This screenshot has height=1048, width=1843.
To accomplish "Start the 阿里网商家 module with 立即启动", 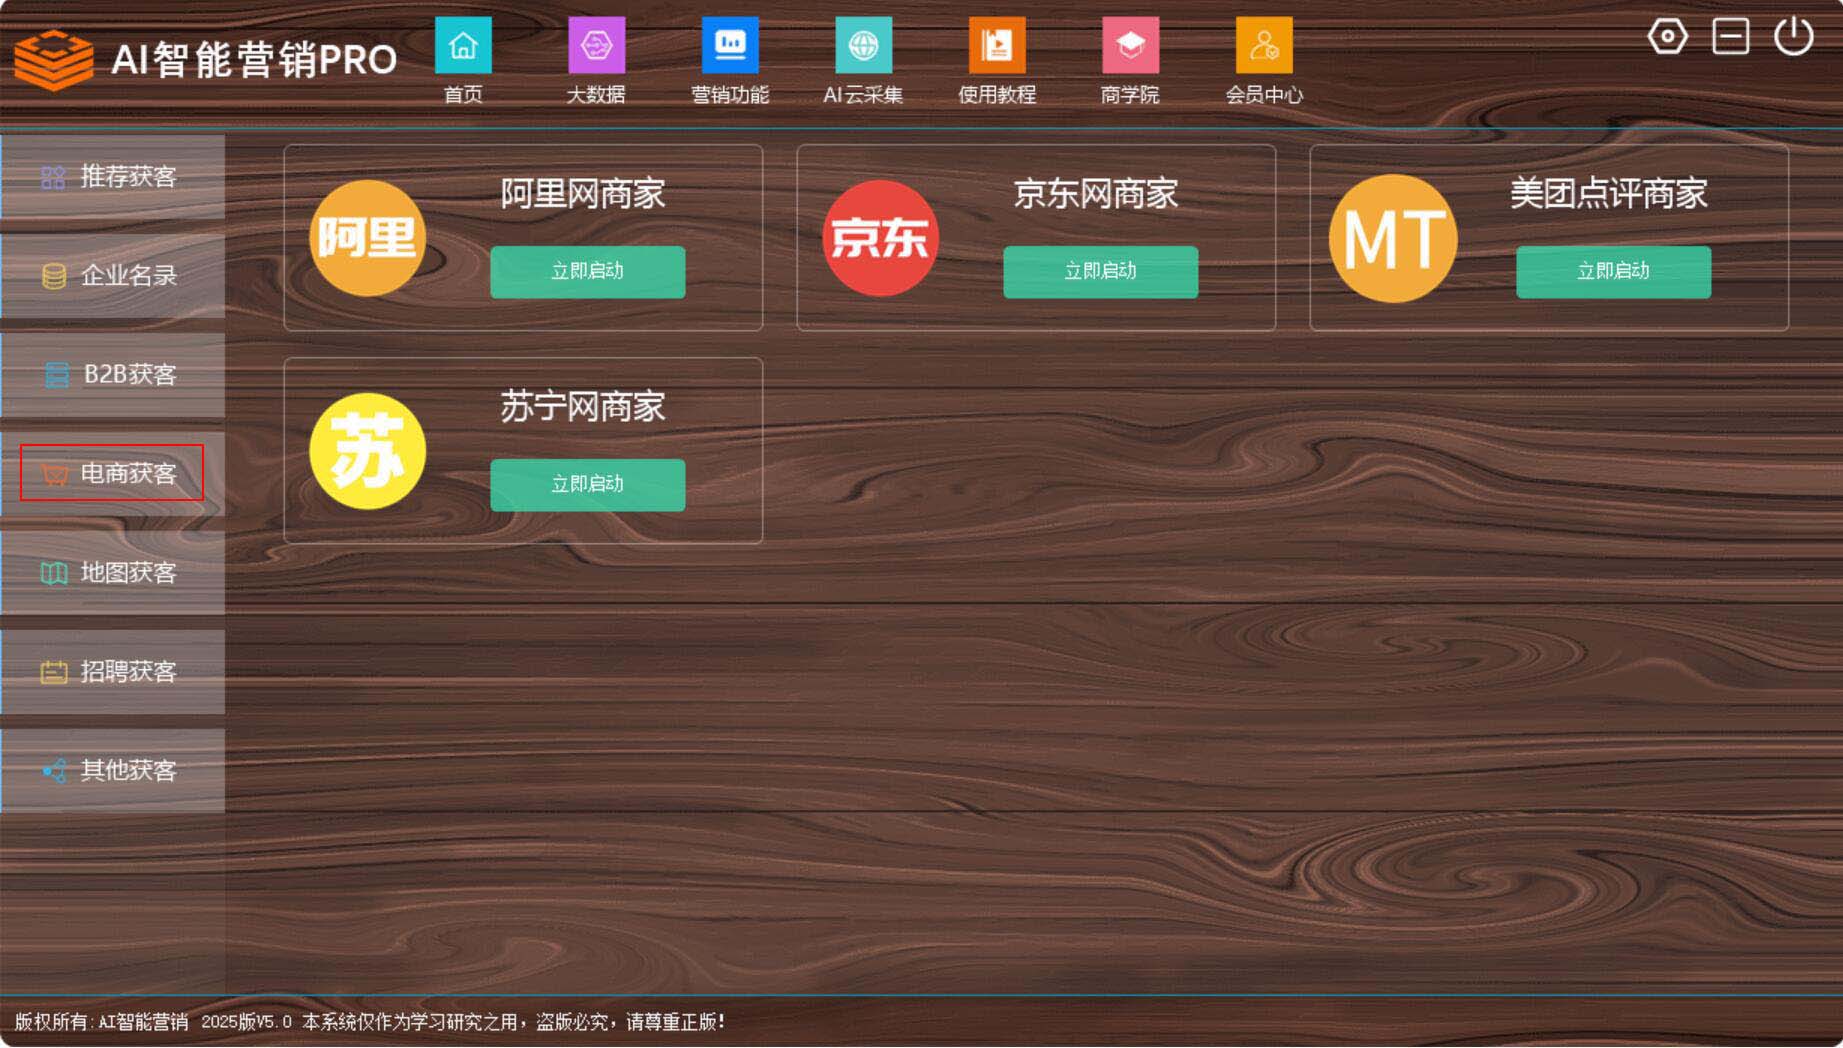I will 587,271.
